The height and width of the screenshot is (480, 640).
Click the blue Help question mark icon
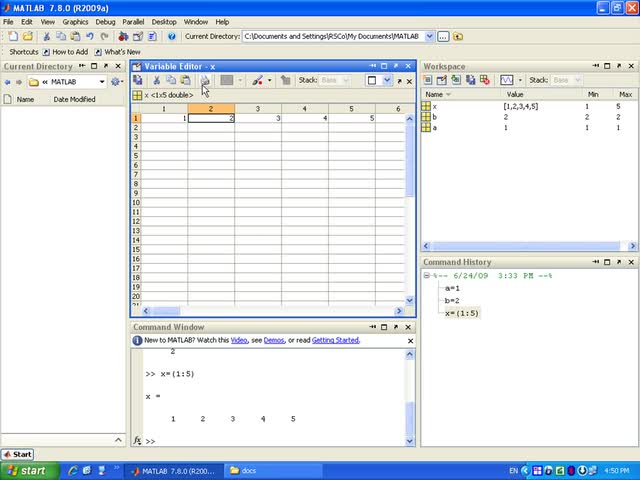pos(171,36)
